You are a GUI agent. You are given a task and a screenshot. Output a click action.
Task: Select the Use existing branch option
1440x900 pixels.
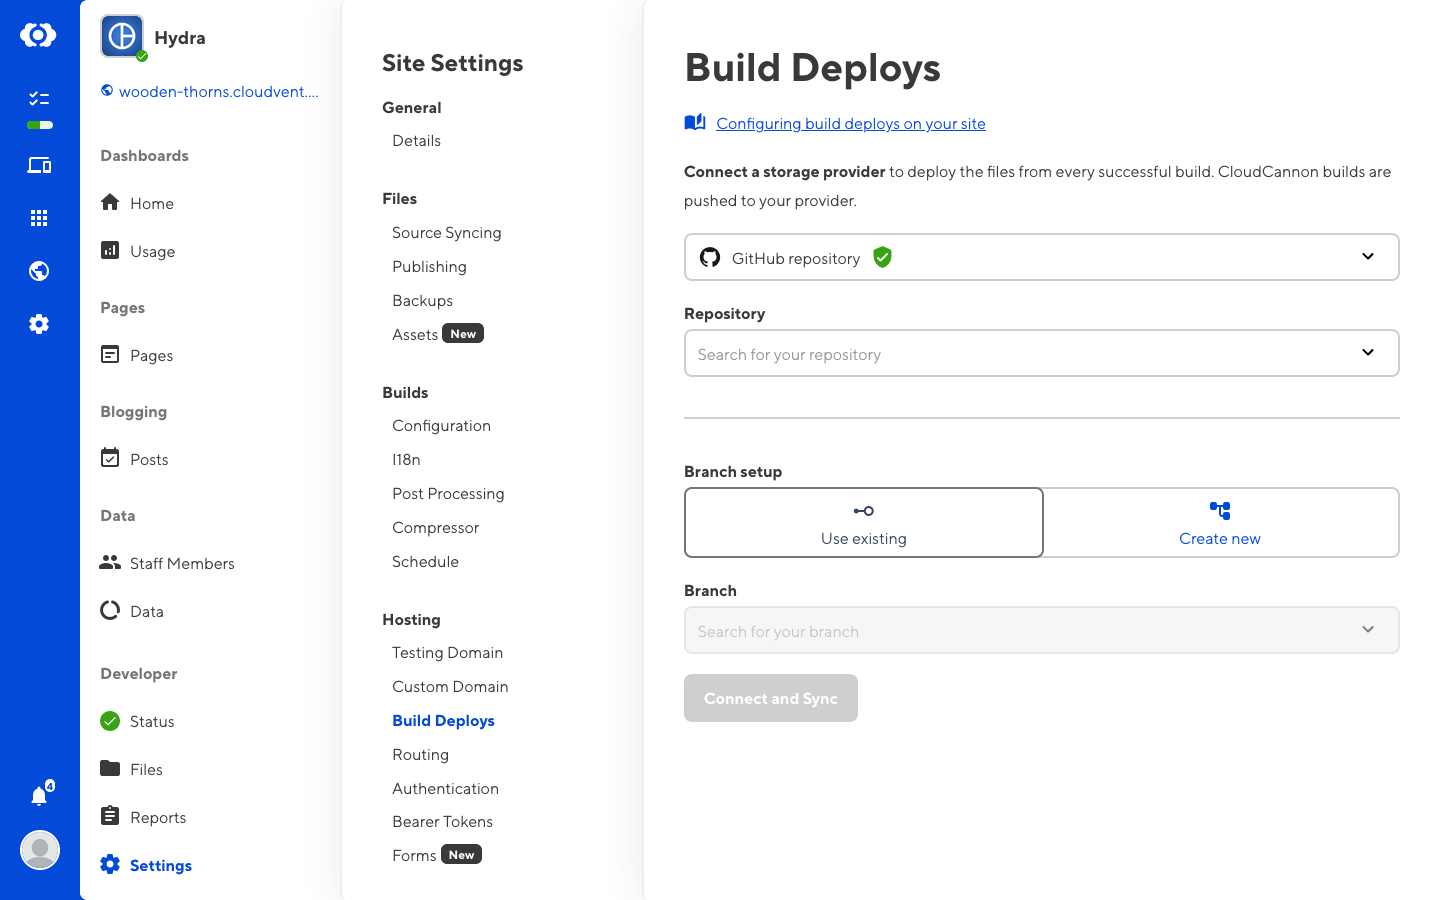[x=864, y=522]
